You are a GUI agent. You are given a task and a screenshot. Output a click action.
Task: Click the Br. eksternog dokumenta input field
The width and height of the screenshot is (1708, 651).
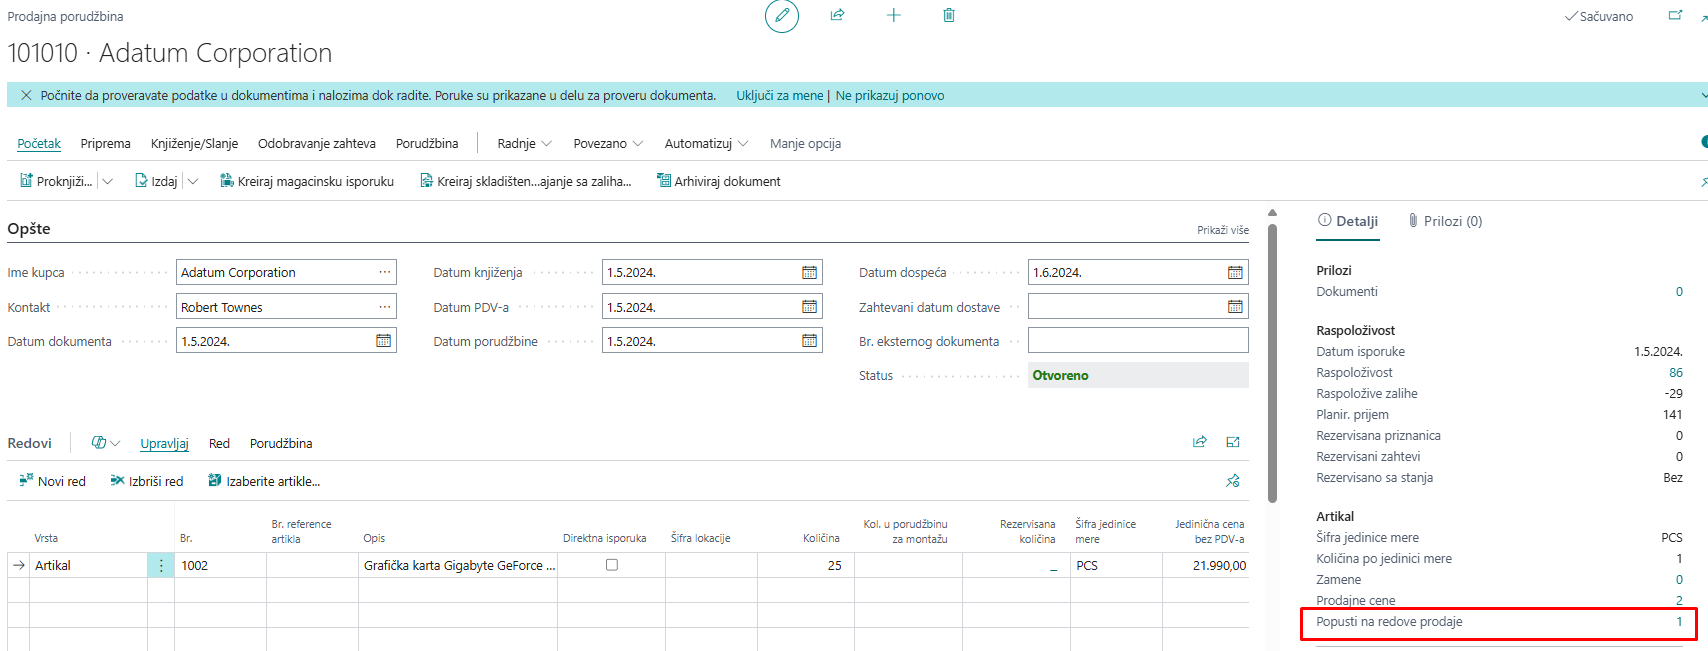tap(1137, 341)
